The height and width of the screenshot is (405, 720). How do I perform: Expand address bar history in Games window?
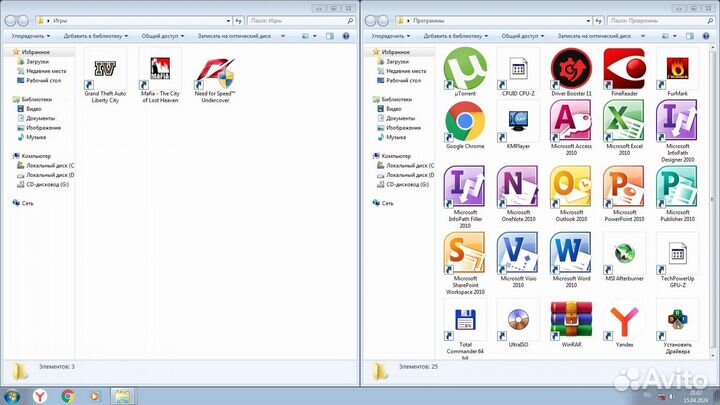coord(228,21)
